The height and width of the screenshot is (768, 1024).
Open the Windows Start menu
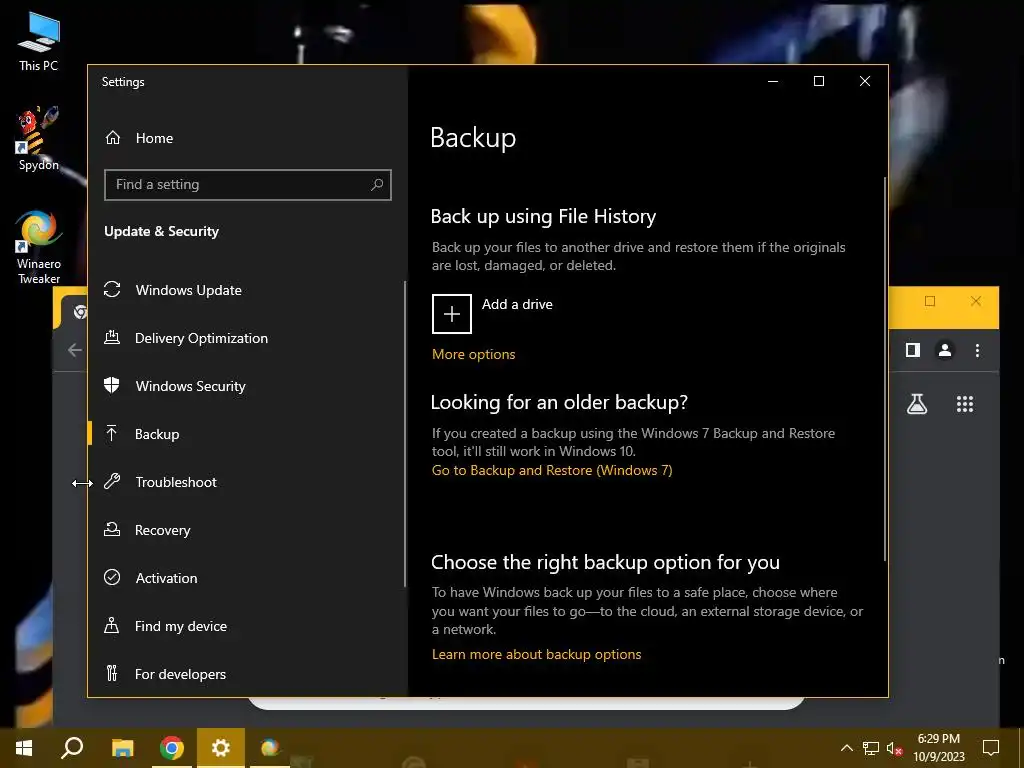[24, 748]
